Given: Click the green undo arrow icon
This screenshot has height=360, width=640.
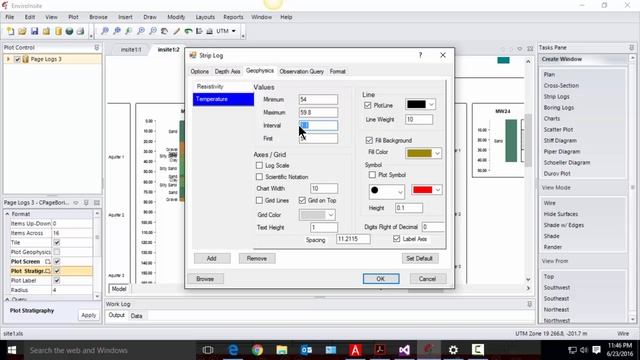Looking at the screenshot, I should 188,31.
